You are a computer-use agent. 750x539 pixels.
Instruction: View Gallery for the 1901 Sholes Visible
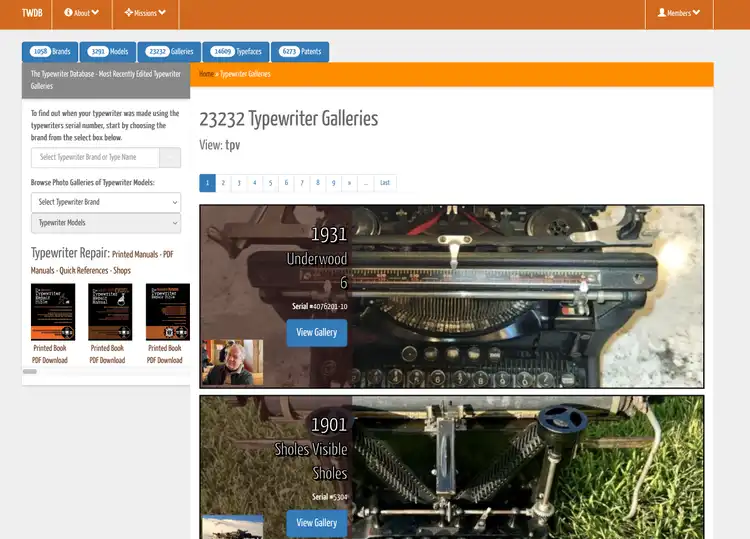coord(317,523)
